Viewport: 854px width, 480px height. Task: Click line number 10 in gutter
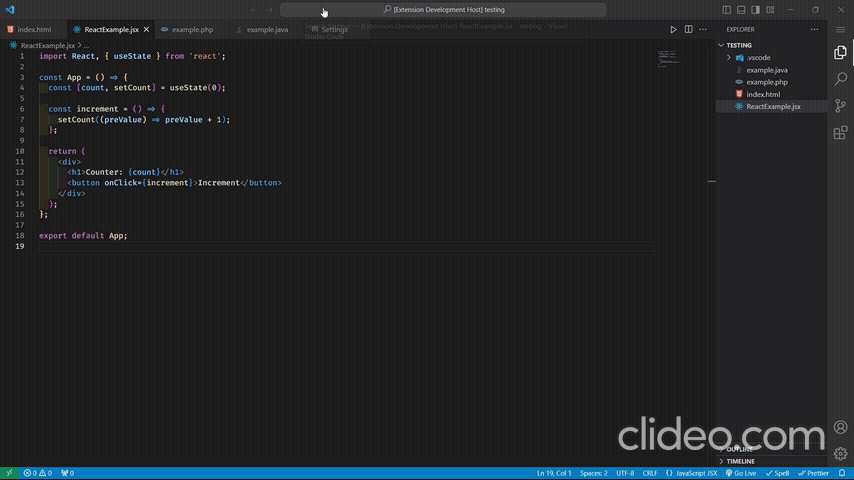click(x=20, y=151)
